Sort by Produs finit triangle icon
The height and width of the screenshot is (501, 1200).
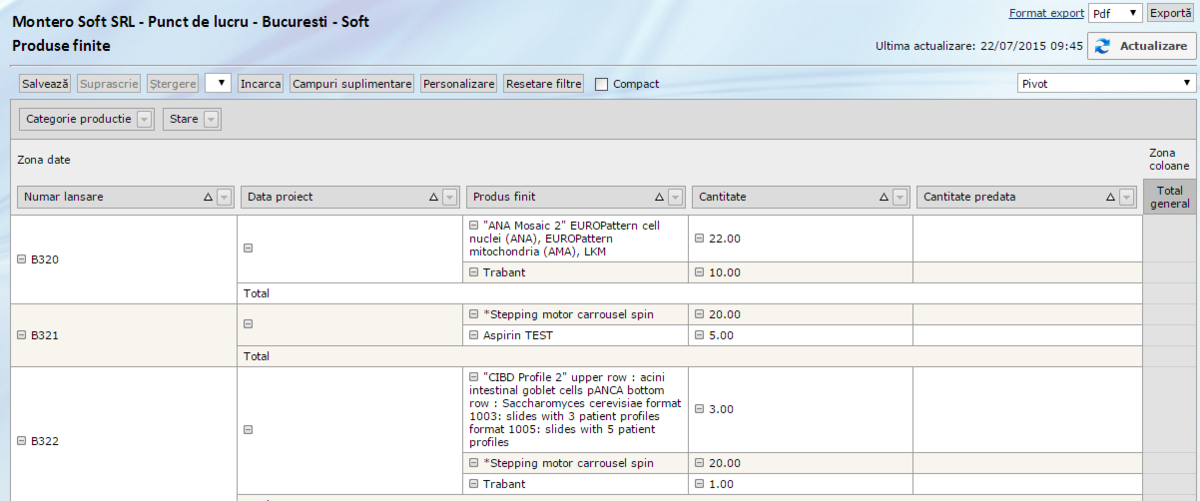click(659, 198)
